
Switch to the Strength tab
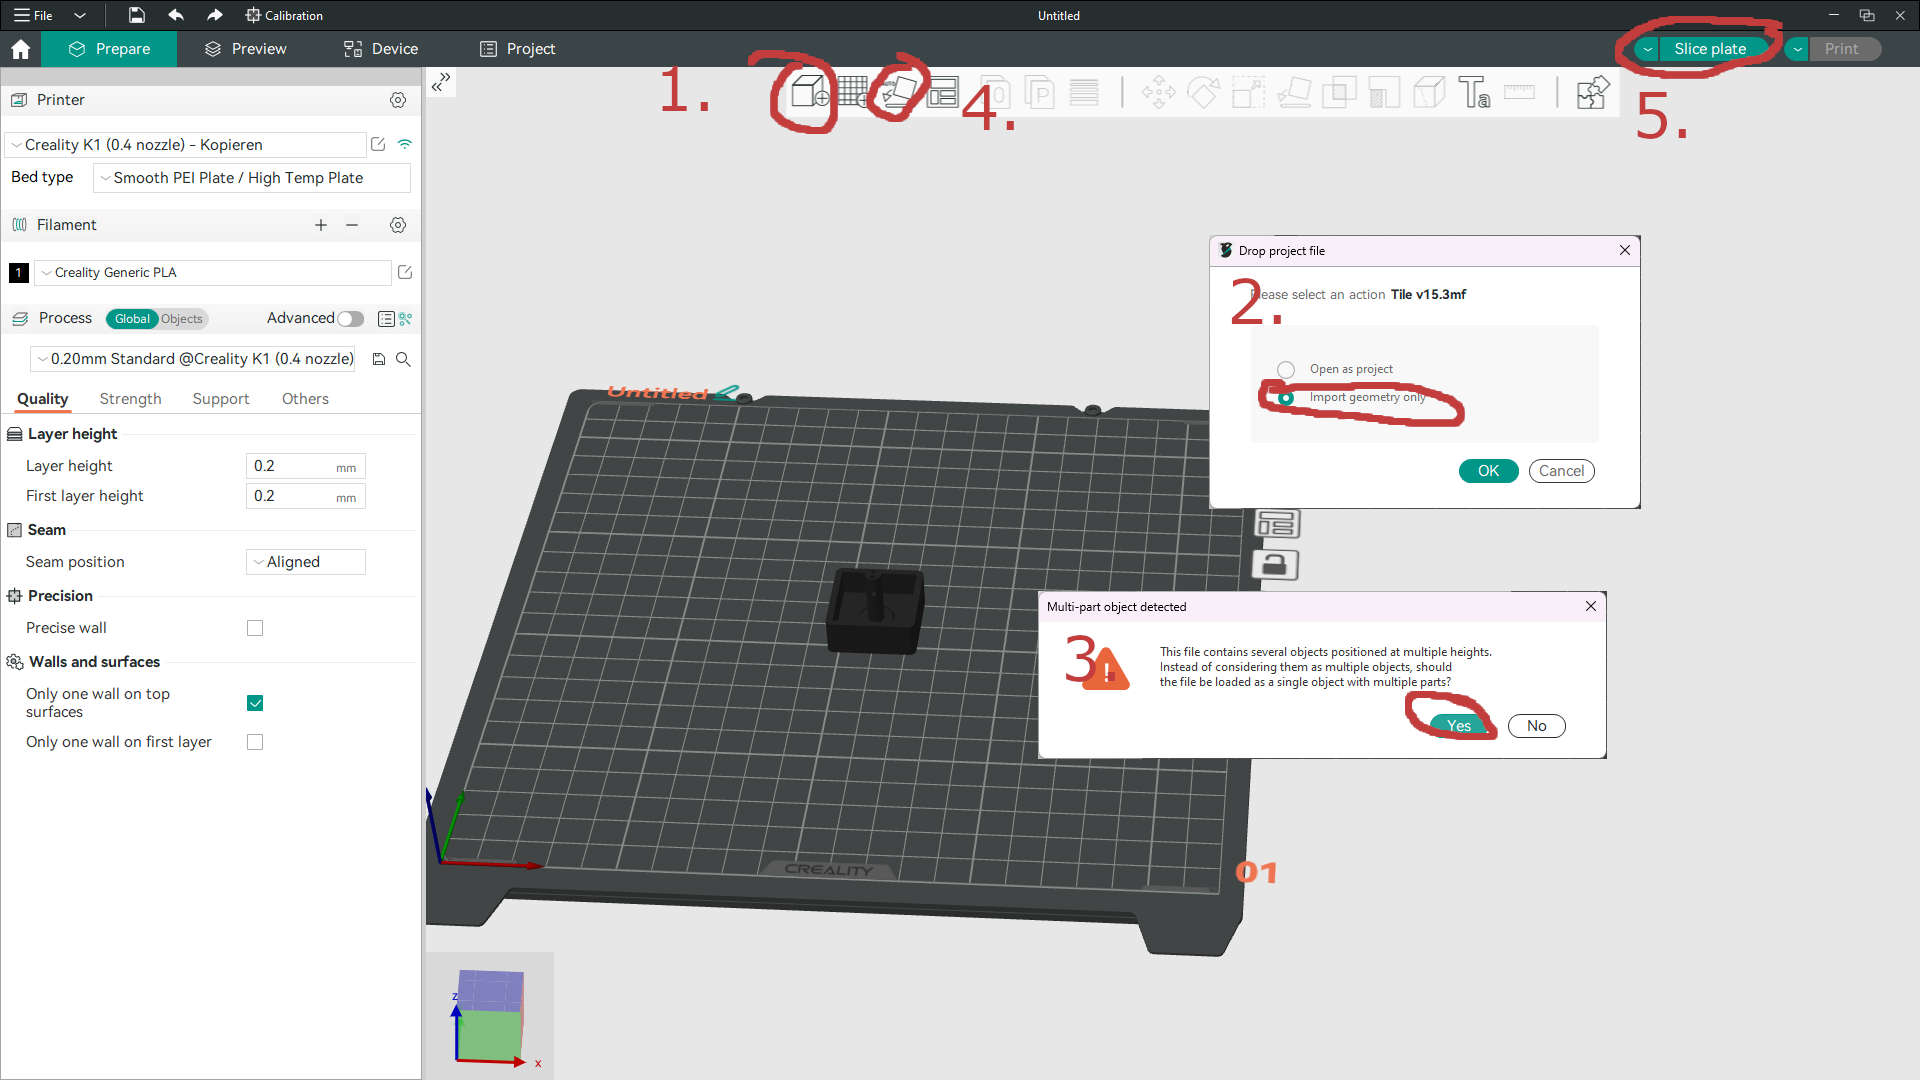[x=129, y=398]
